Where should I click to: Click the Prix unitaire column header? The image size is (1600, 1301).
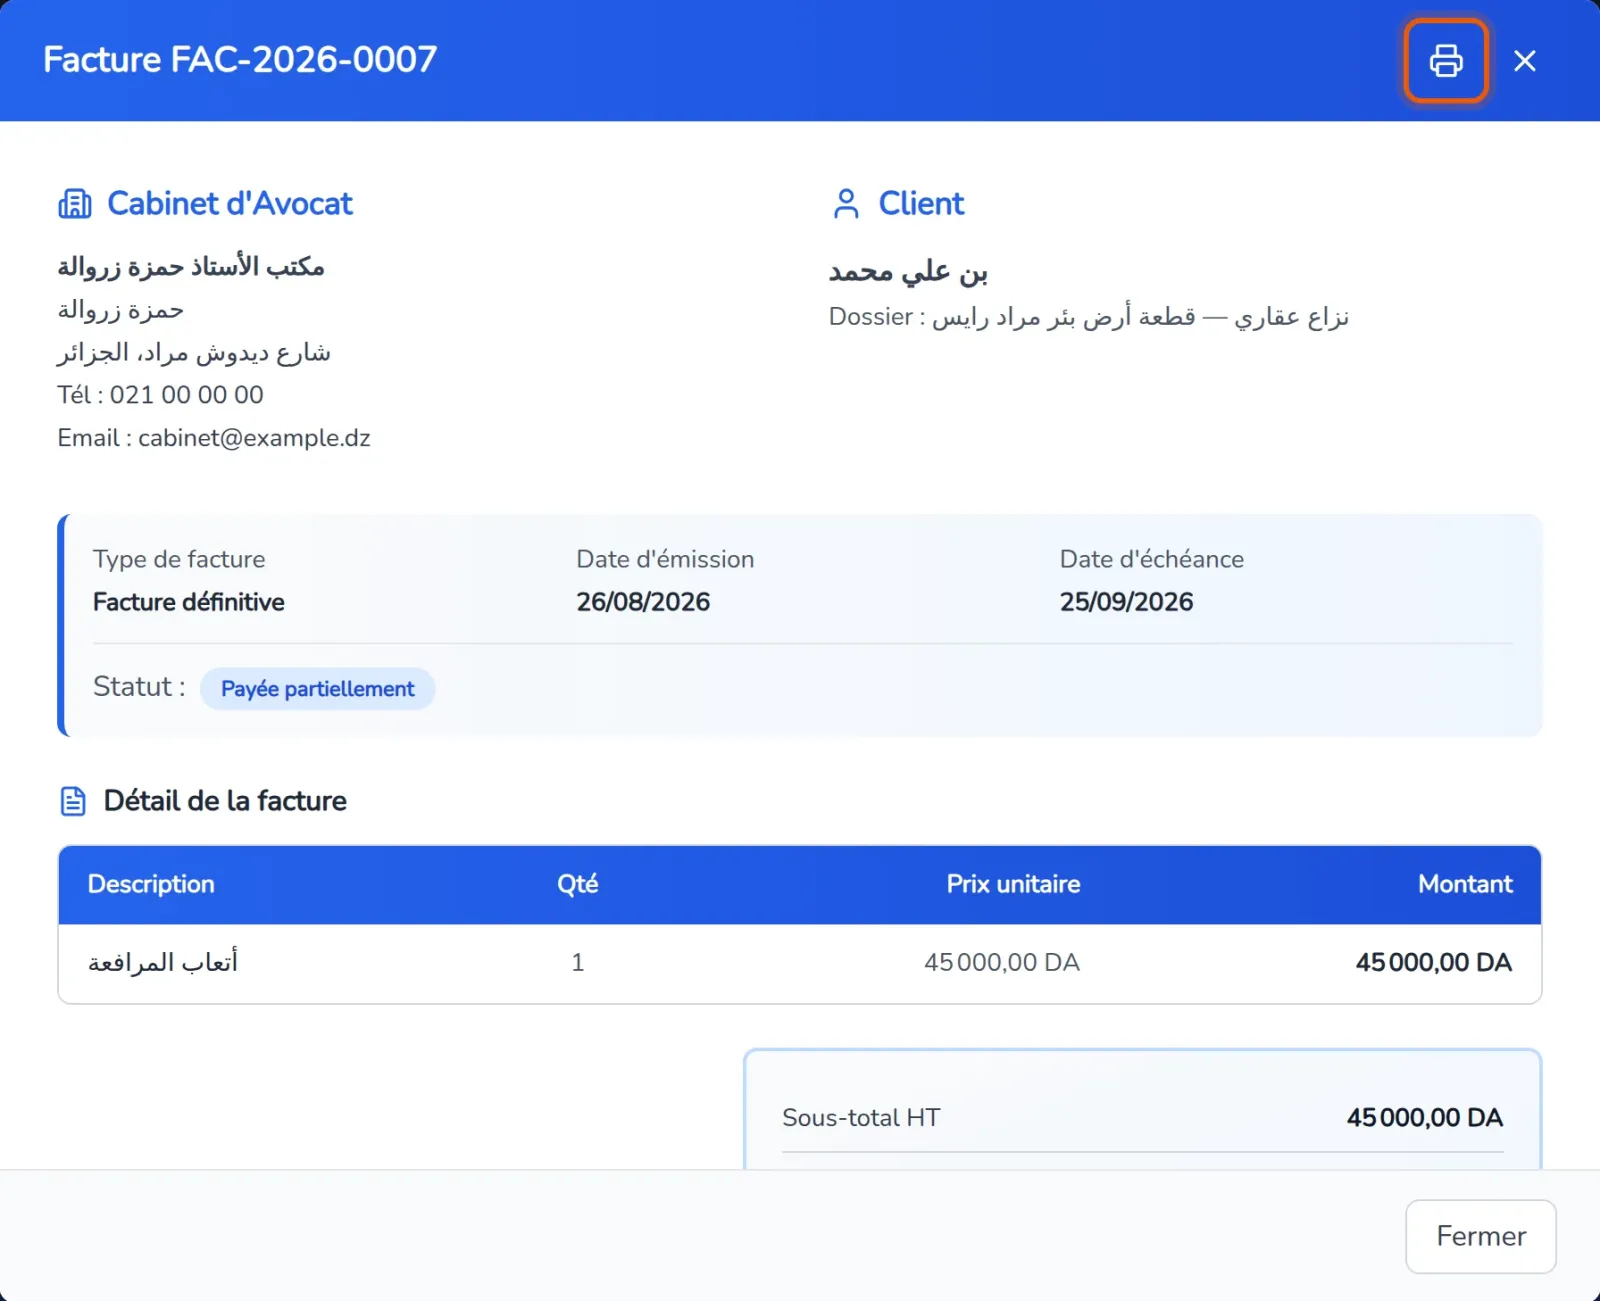1013,884
